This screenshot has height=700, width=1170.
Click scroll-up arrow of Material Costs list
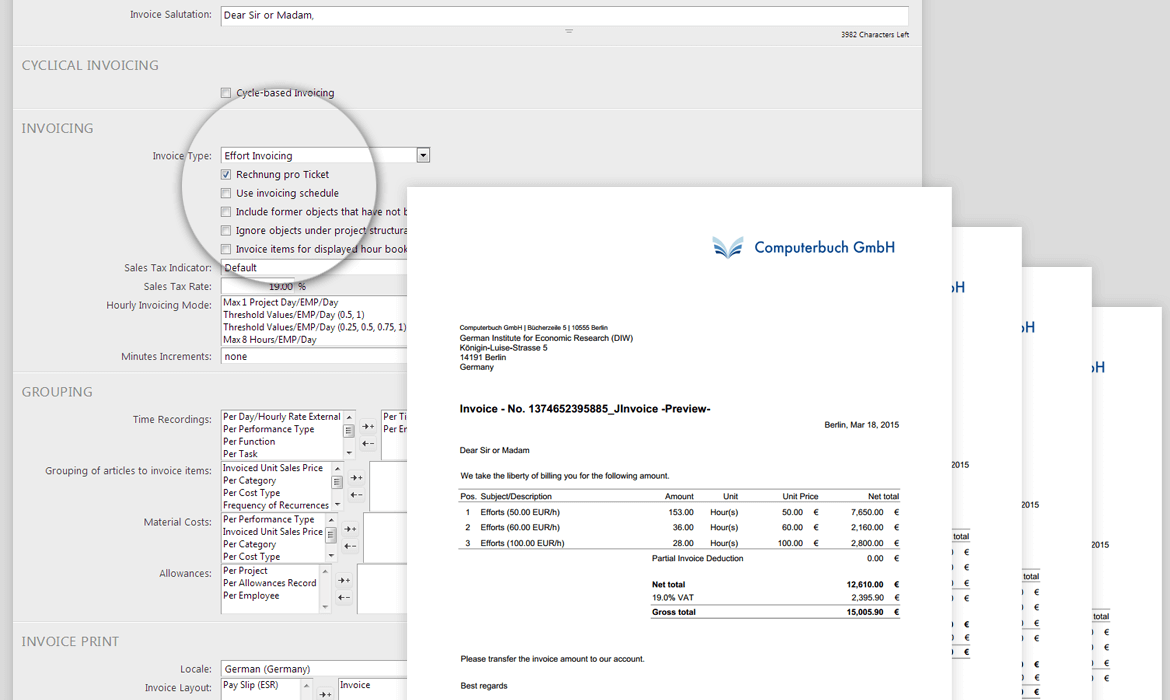point(331,520)
